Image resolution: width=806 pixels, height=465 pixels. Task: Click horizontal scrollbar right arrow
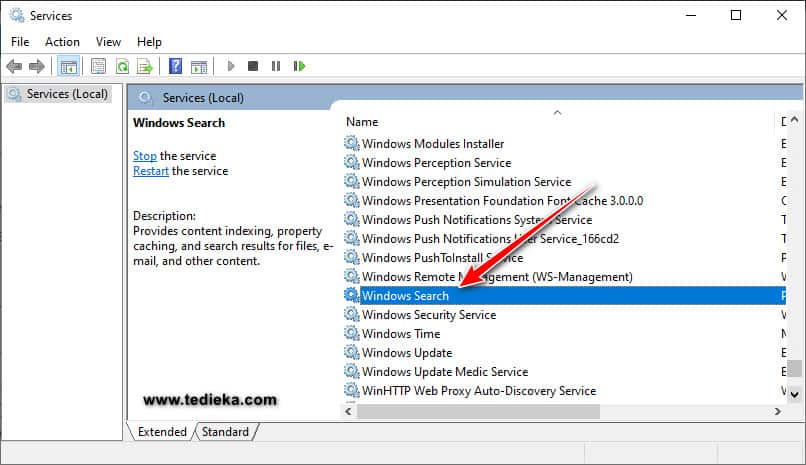coord(778,412)
